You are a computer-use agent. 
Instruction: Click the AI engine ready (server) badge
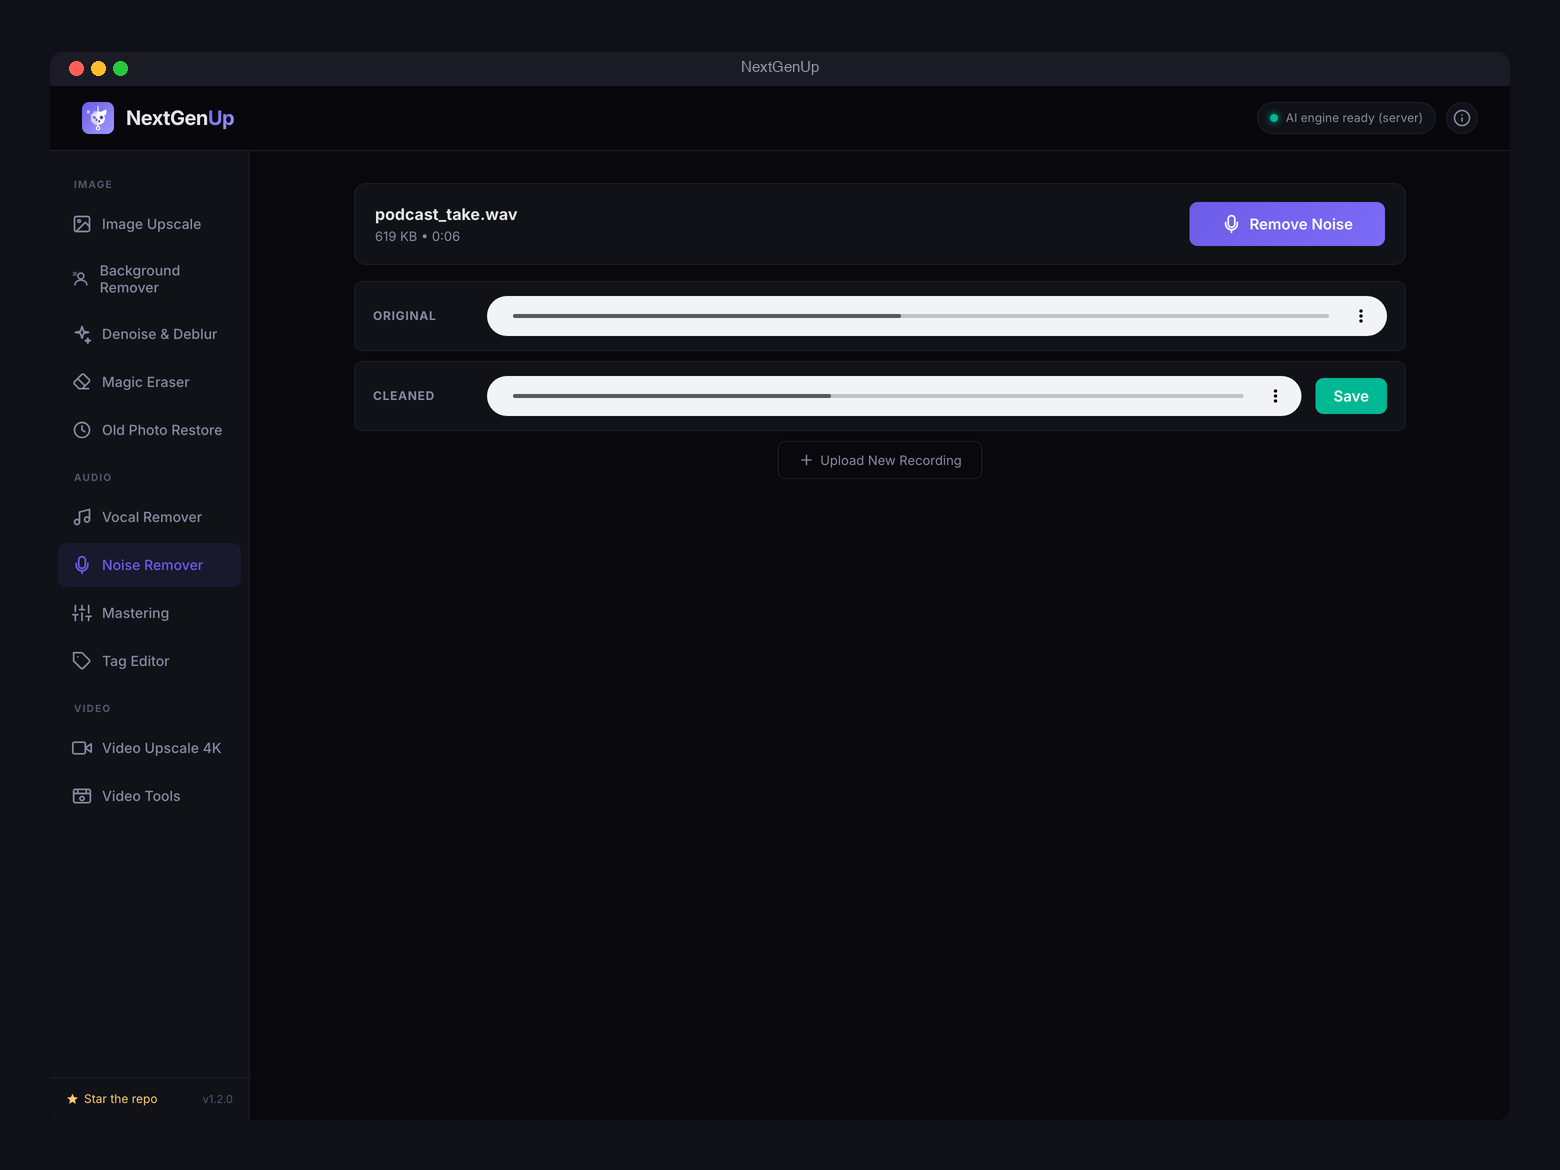[1346, 118]
